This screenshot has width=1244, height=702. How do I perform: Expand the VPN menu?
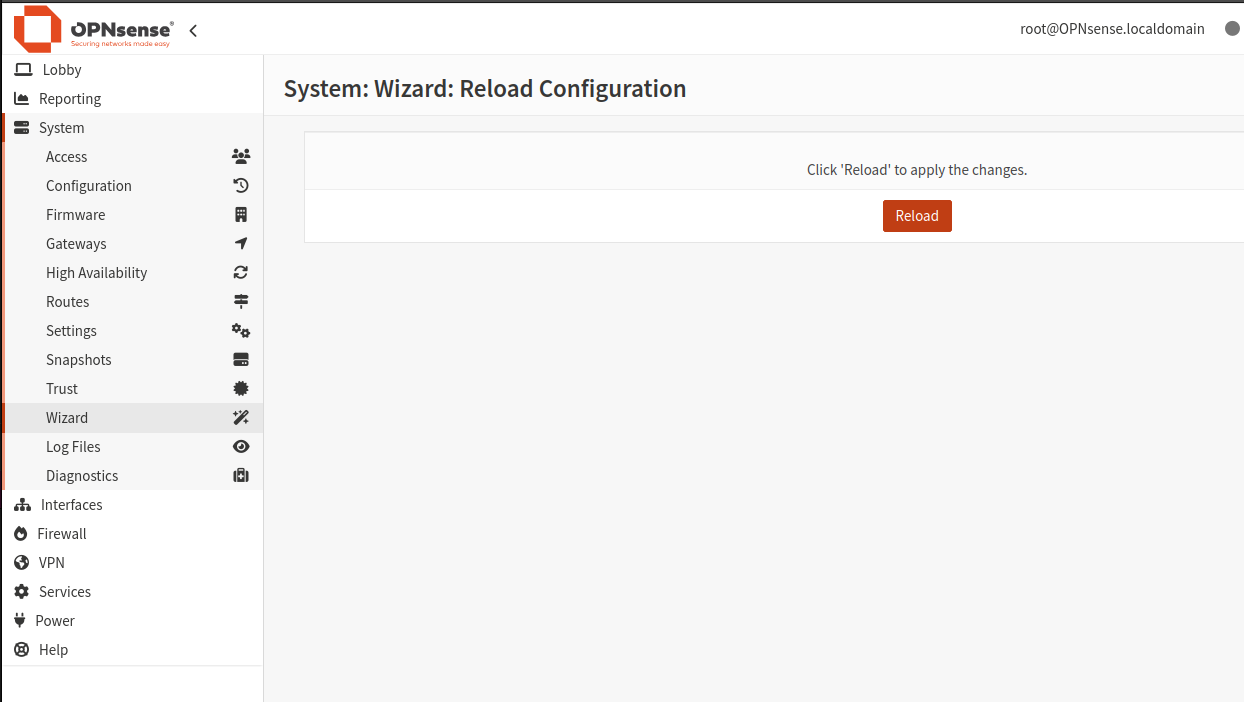point(132,563)
